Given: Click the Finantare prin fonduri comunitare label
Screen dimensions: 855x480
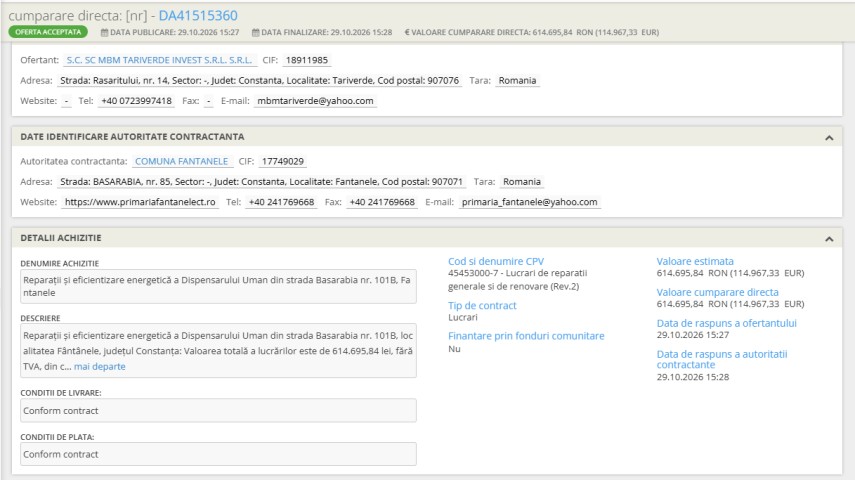Looking at the screenshot, I should click(x=526, y=336).
